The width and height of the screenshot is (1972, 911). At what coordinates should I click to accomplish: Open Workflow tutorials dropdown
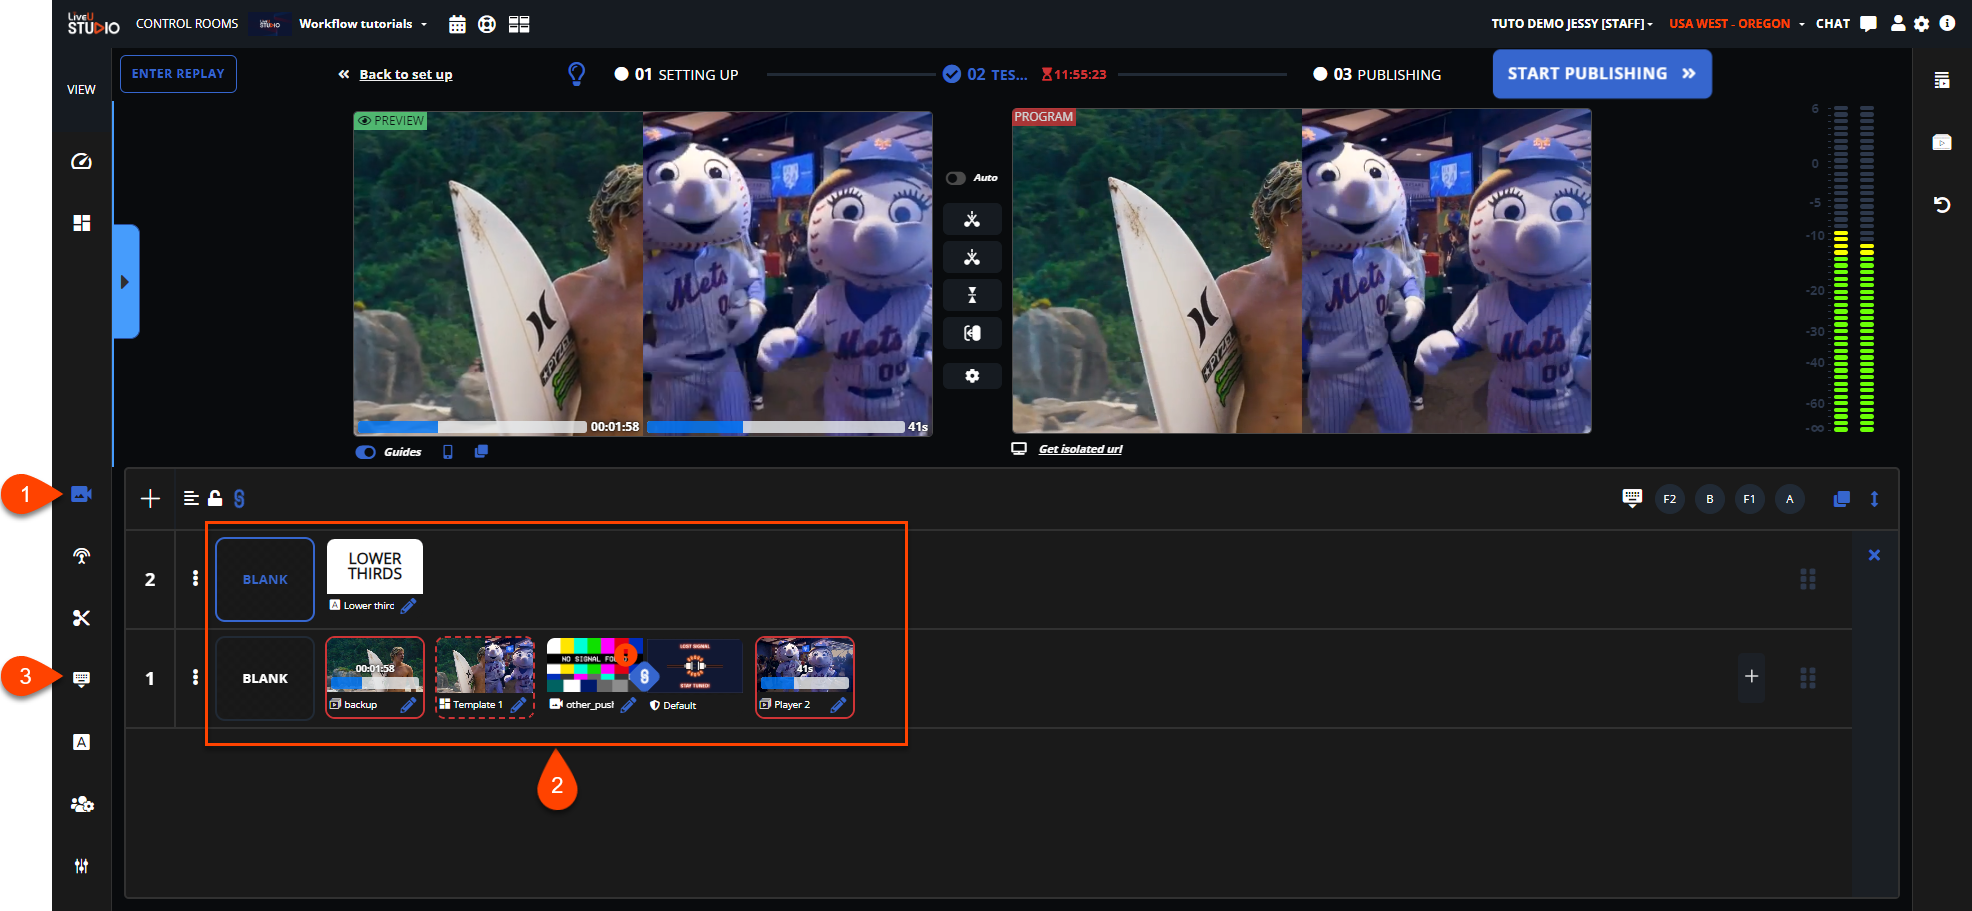[363, 24]
